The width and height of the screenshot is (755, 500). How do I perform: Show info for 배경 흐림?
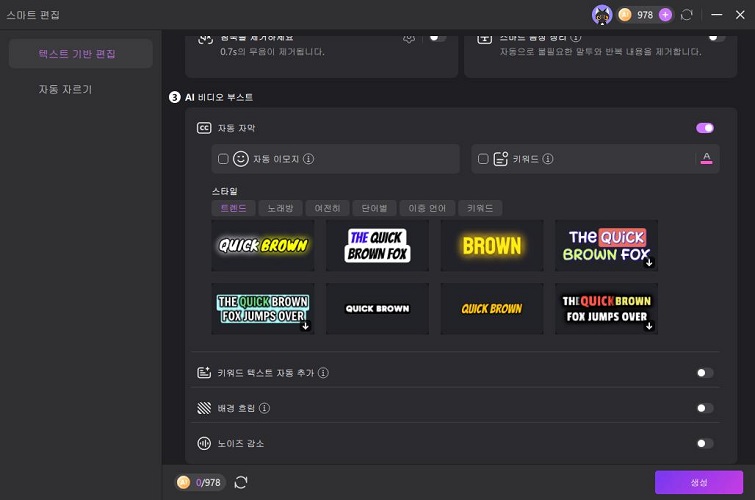(264, 408)
